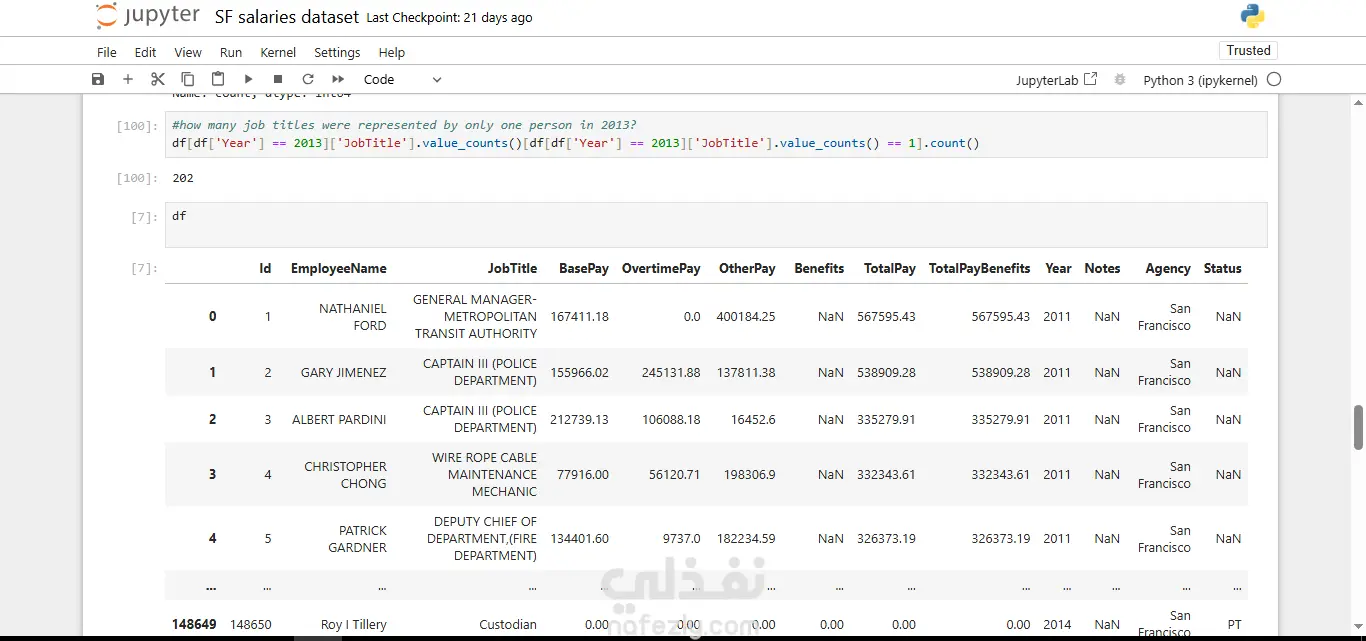Restart kernel and run all cells icon
Image resolution: width=1366 pixels, height=641 pixels.
(338, 79)
